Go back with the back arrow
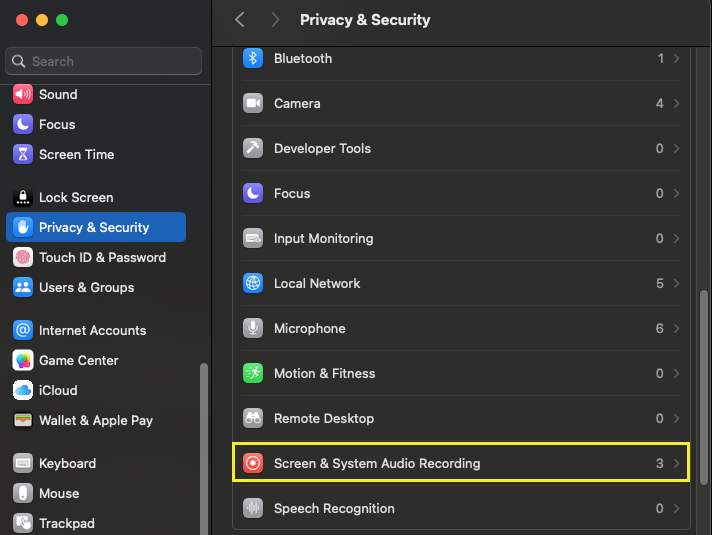 pos(239,20)
